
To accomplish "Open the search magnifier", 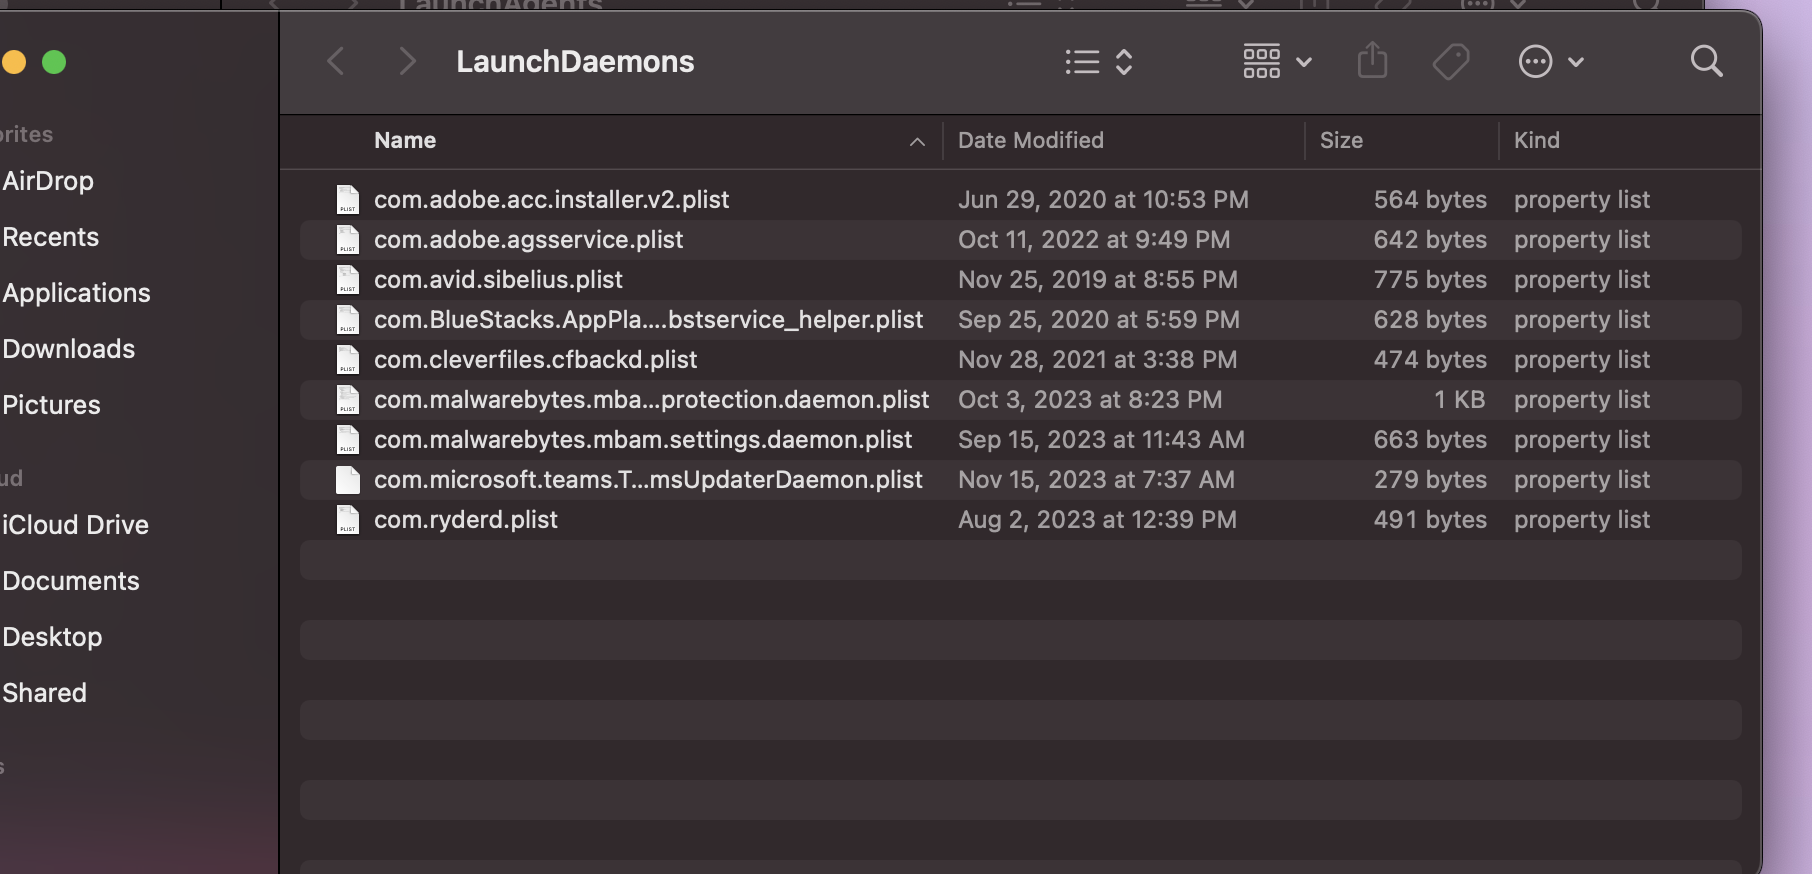I will [x=1706, y=62].
